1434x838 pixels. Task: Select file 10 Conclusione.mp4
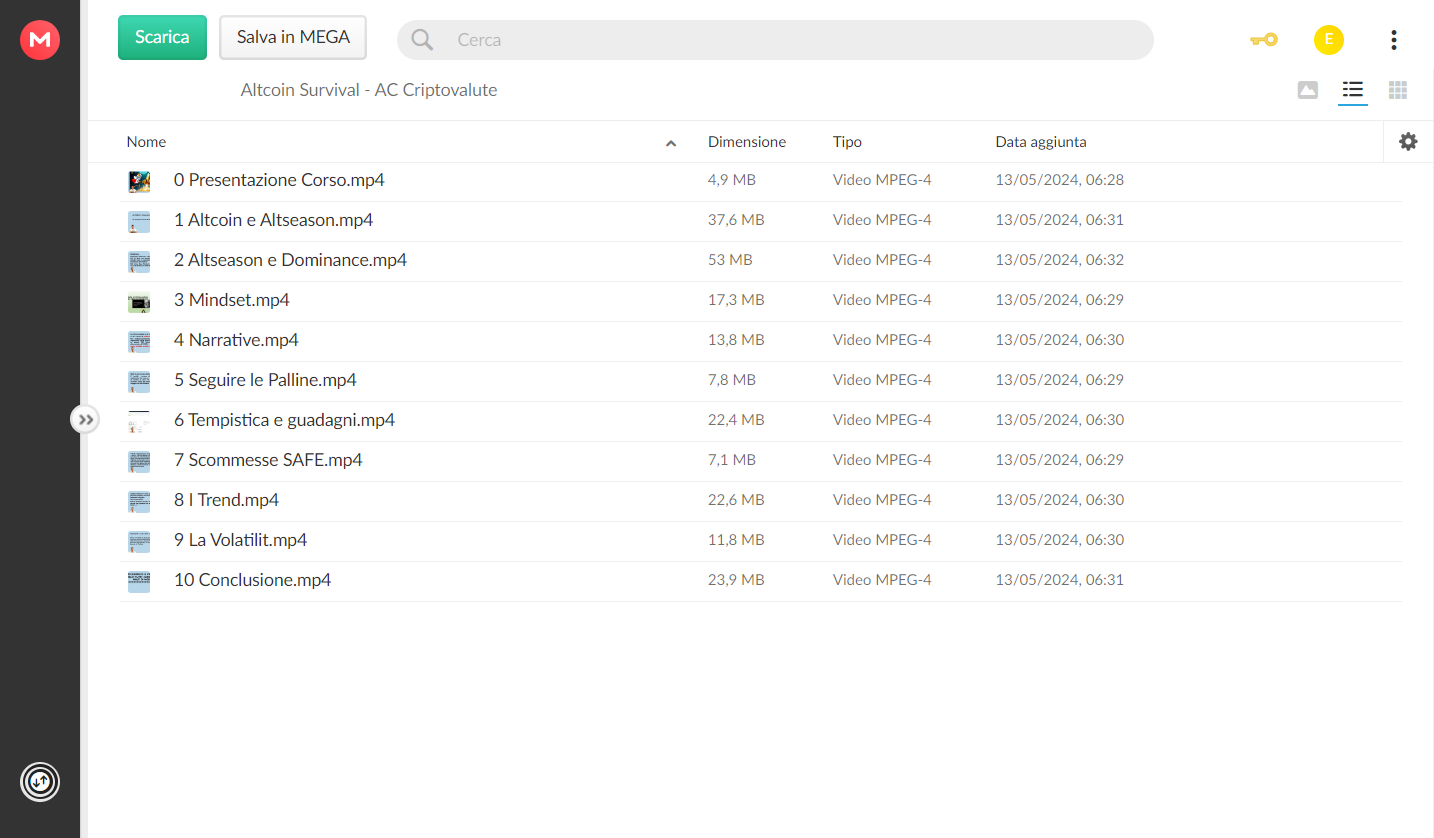click(x=760, y=581)
